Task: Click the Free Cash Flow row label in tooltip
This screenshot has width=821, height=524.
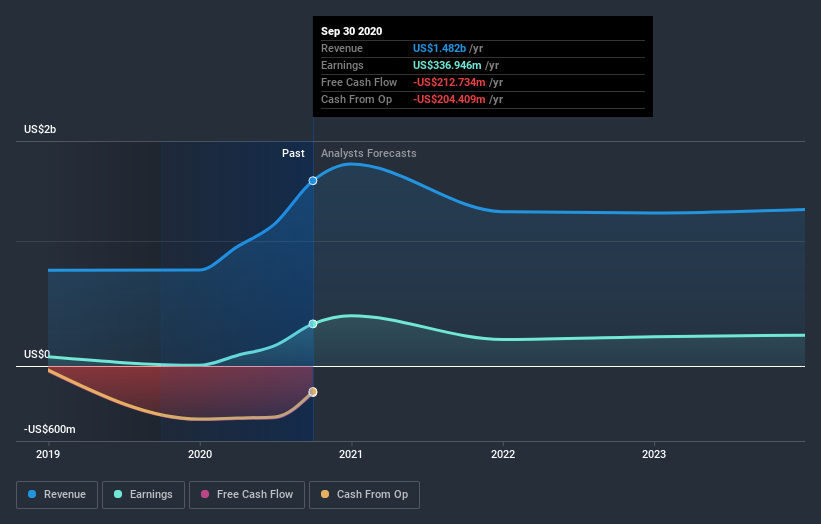Action: pyautogui.click(x=359, y=82)
